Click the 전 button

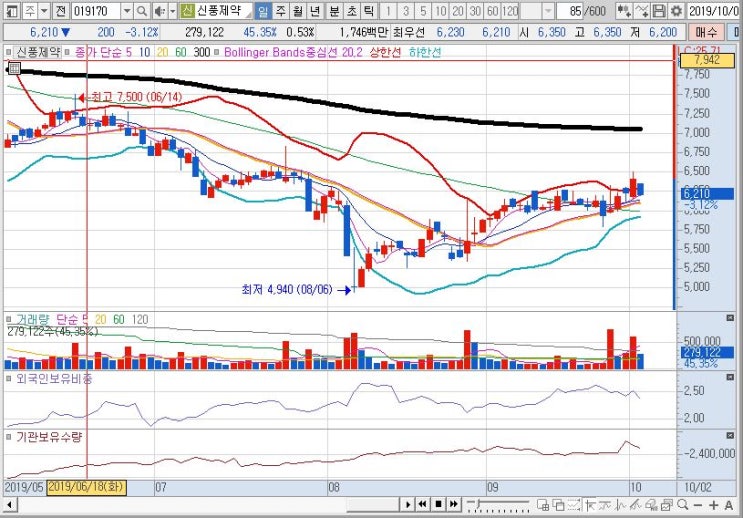(60, 10)
